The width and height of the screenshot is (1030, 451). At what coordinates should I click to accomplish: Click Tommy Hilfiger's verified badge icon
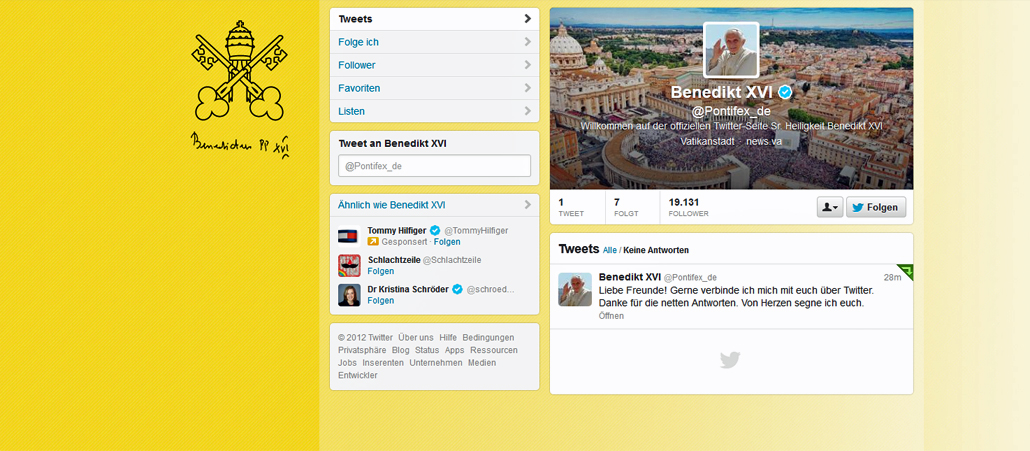[435, 230]
